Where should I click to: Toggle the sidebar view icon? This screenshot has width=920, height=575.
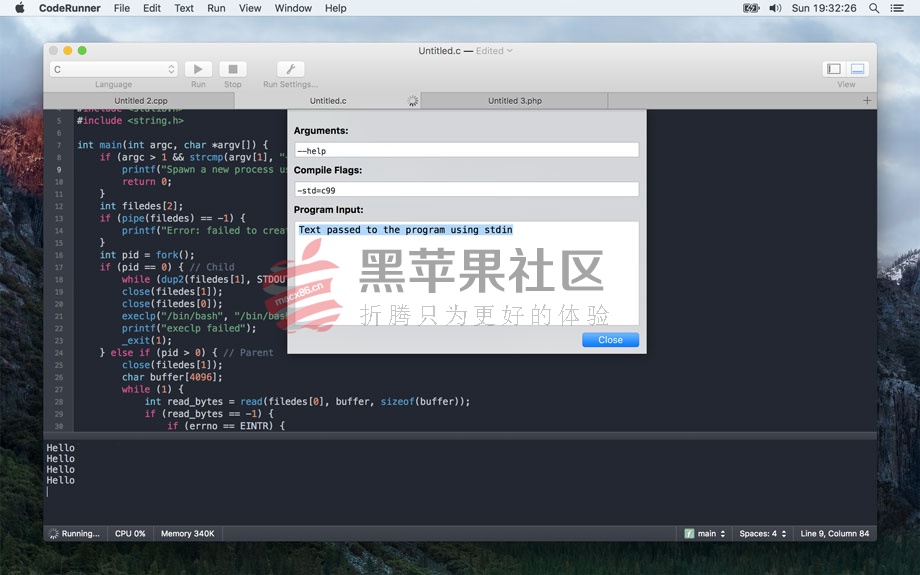[834, 69]
